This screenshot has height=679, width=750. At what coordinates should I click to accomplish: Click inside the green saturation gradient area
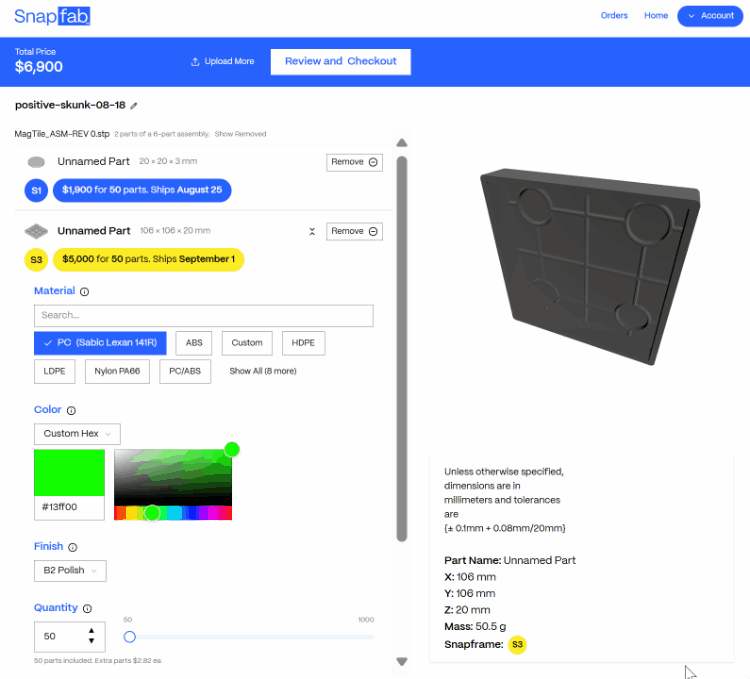[x=173, y=477]
